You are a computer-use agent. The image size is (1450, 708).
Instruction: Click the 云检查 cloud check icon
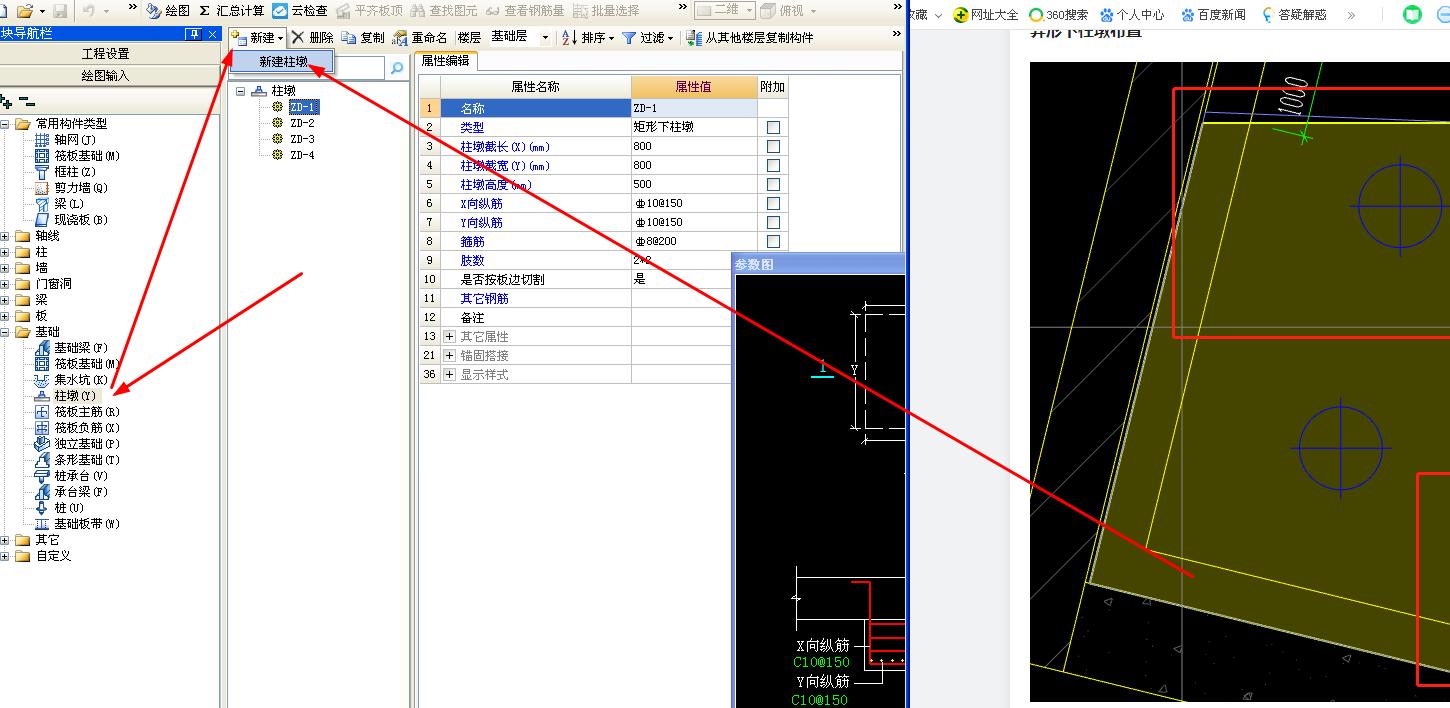[280, 11]
